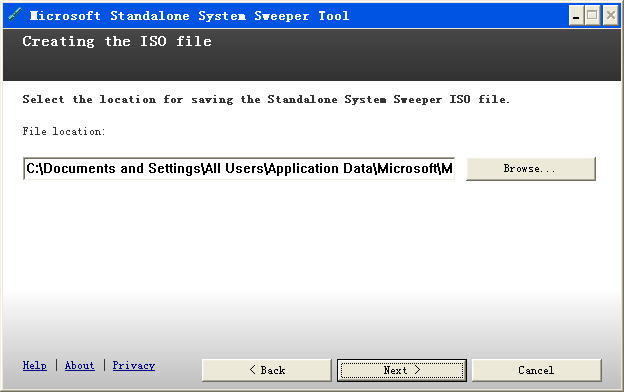Image resolution: width=624 pixels, height=392 pixels.
Task: Open the About link
Action: pos(80,365)
